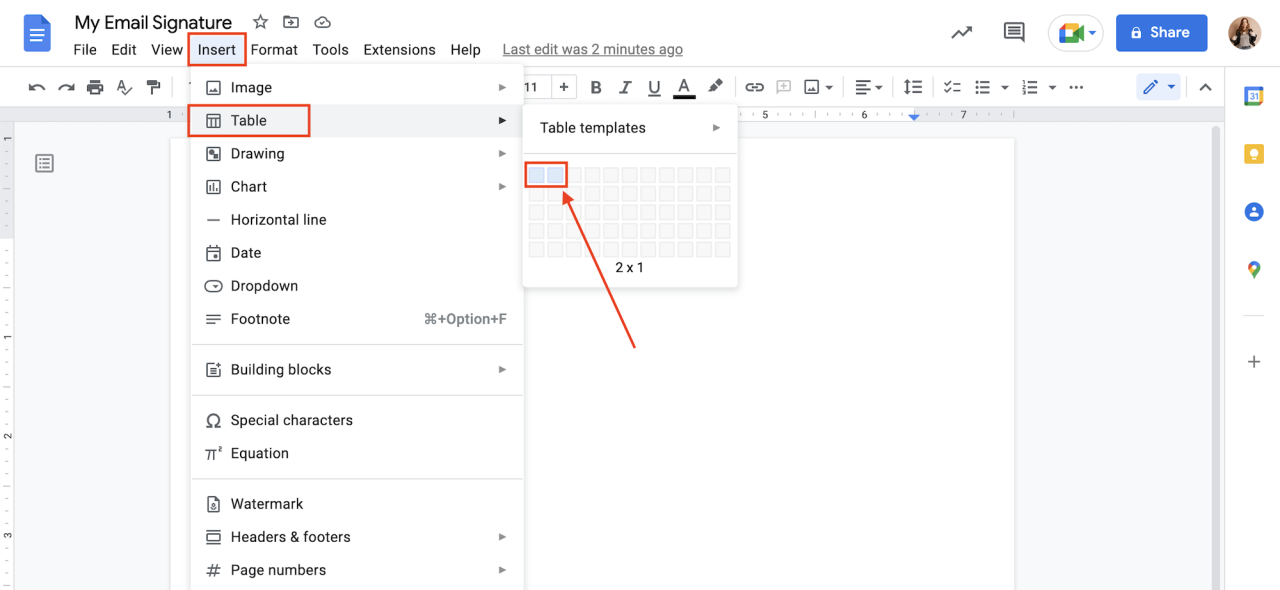1280x590 pixels.
Task: Toggle underline formatting
Action: 654,87
